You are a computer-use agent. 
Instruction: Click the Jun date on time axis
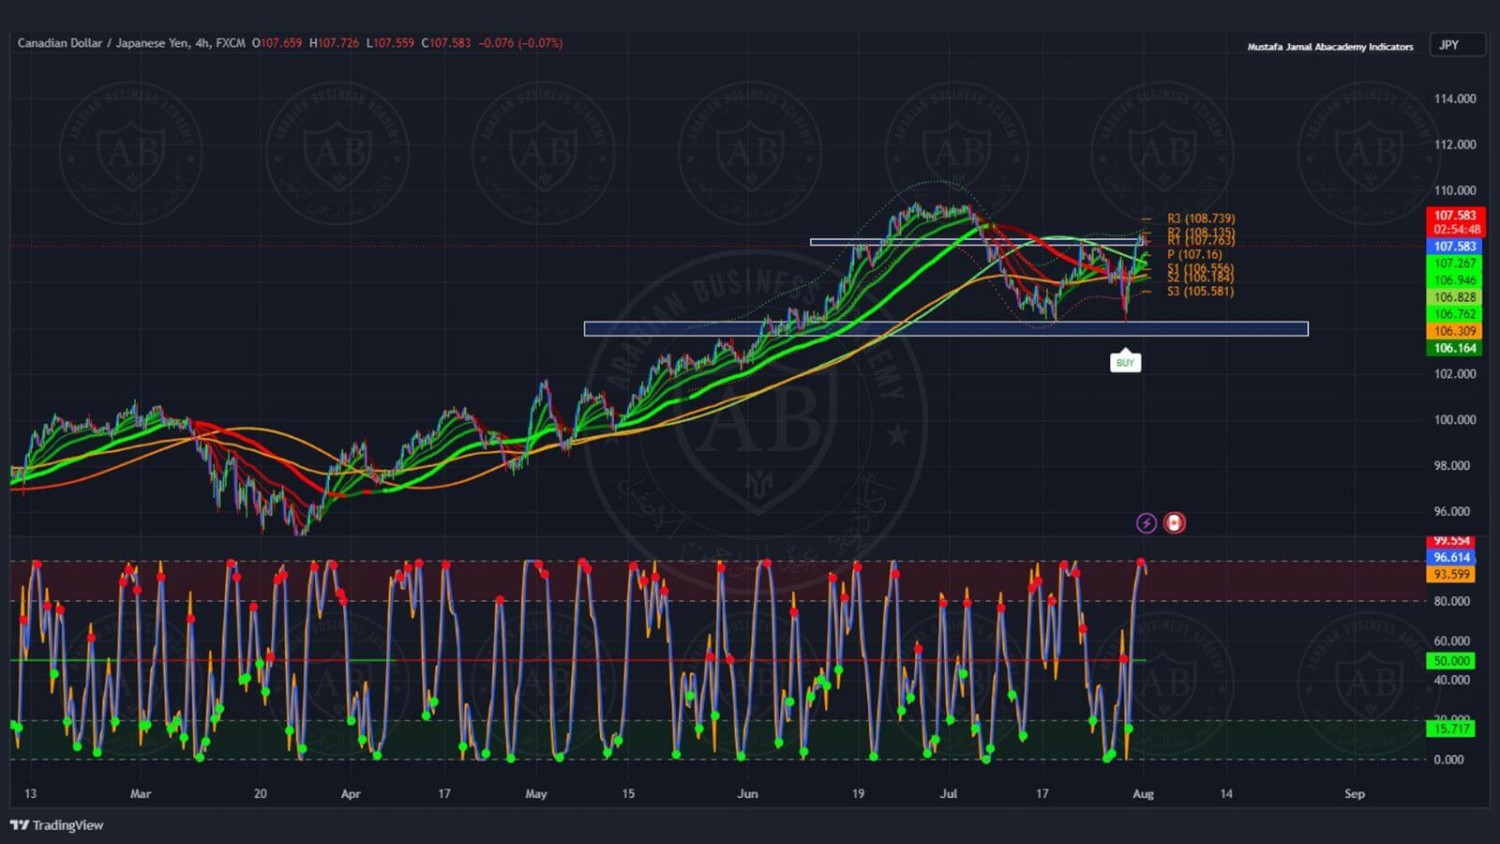pos(747,794)
